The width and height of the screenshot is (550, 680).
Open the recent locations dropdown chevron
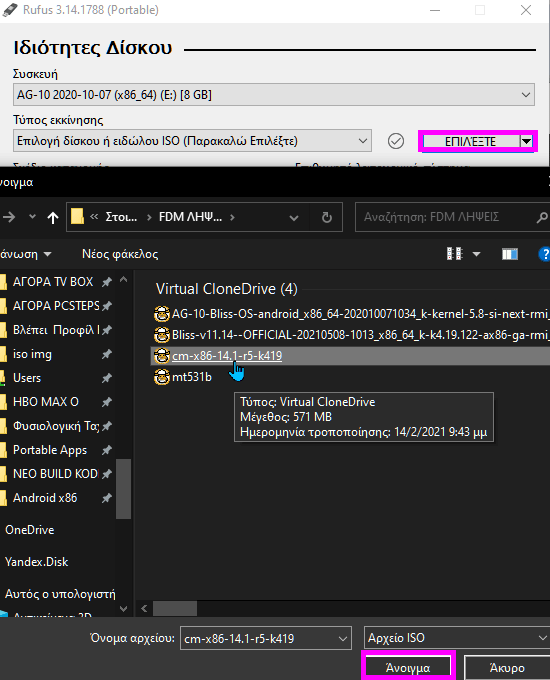(32, 216)
